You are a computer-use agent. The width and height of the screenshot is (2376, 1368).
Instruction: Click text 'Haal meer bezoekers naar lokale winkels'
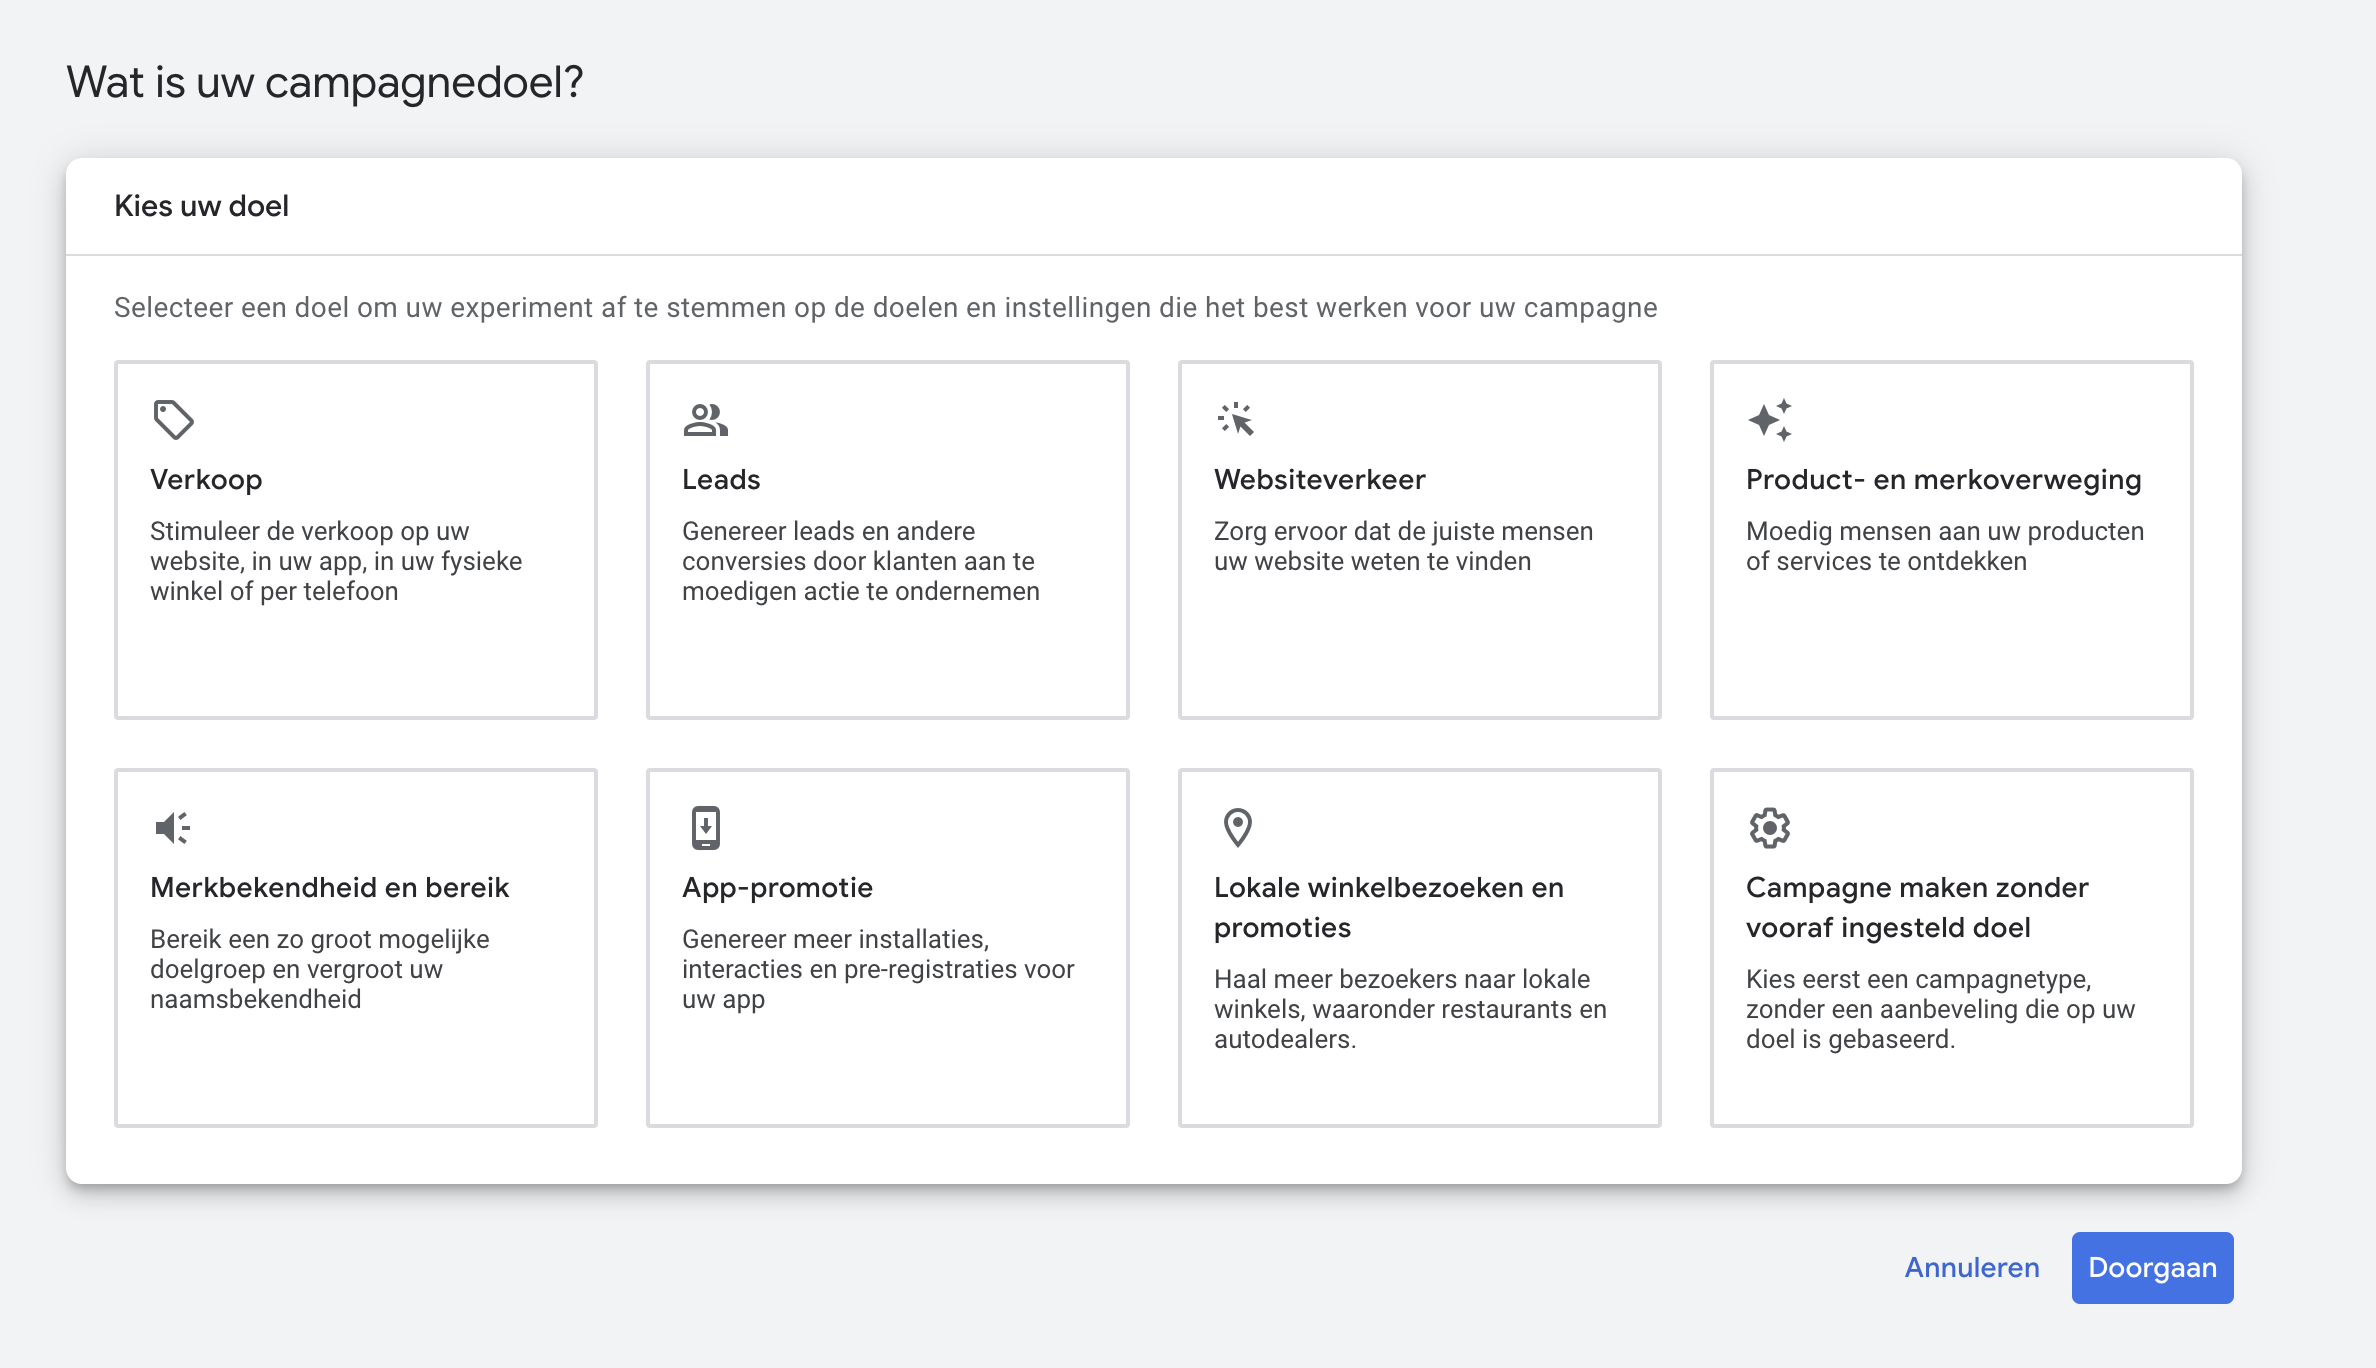pos(1410,1009)
